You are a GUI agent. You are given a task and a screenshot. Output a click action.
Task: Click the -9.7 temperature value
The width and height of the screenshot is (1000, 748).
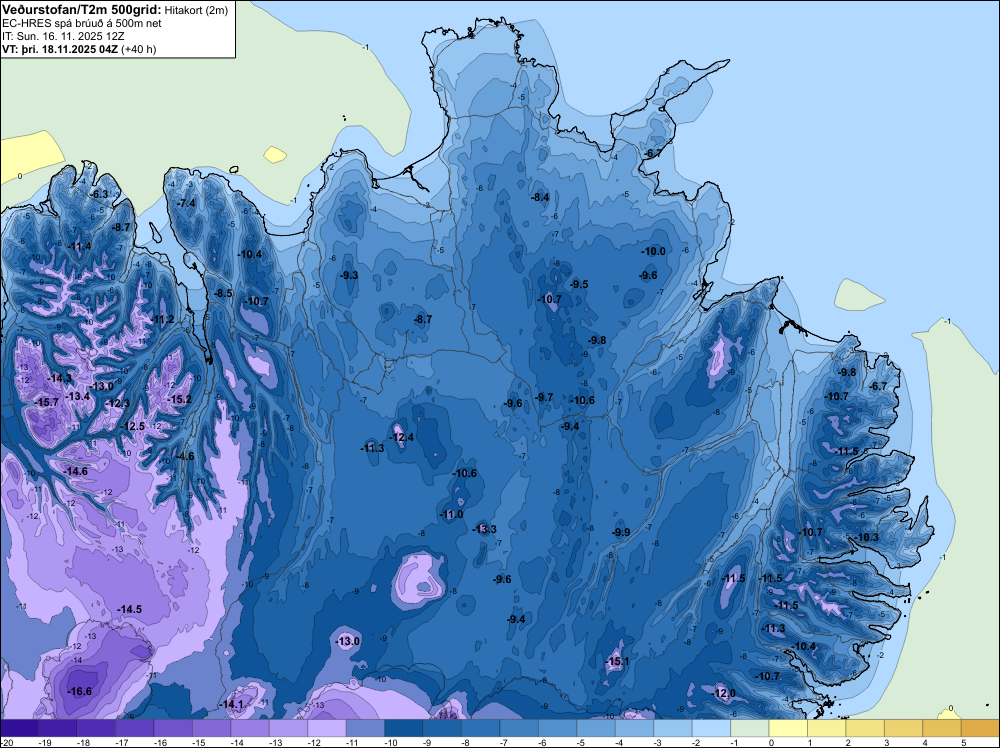[544, 397]
